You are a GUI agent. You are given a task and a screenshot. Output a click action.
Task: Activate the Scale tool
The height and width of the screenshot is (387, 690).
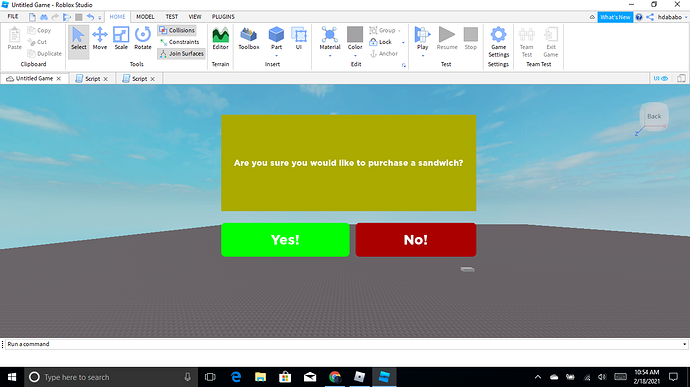coord(121,39)
